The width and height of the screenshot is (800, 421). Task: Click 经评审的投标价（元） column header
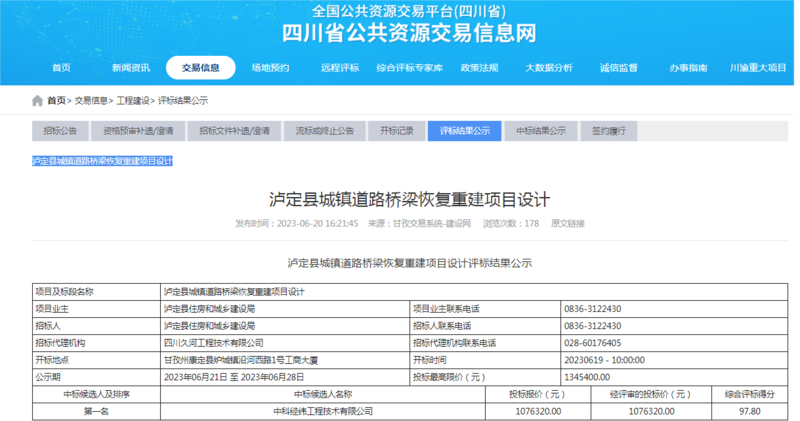[651, 394]
